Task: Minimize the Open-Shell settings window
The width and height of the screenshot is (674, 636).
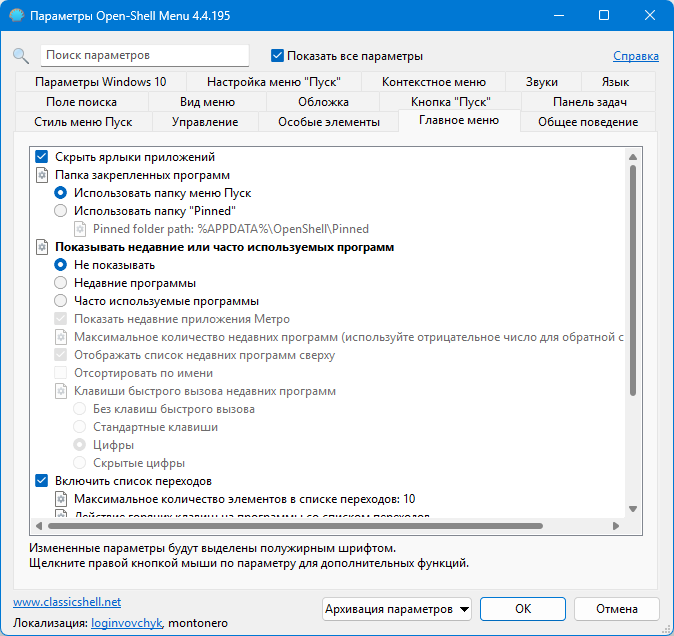Action: pyautogui.click(x=559, y=15)
